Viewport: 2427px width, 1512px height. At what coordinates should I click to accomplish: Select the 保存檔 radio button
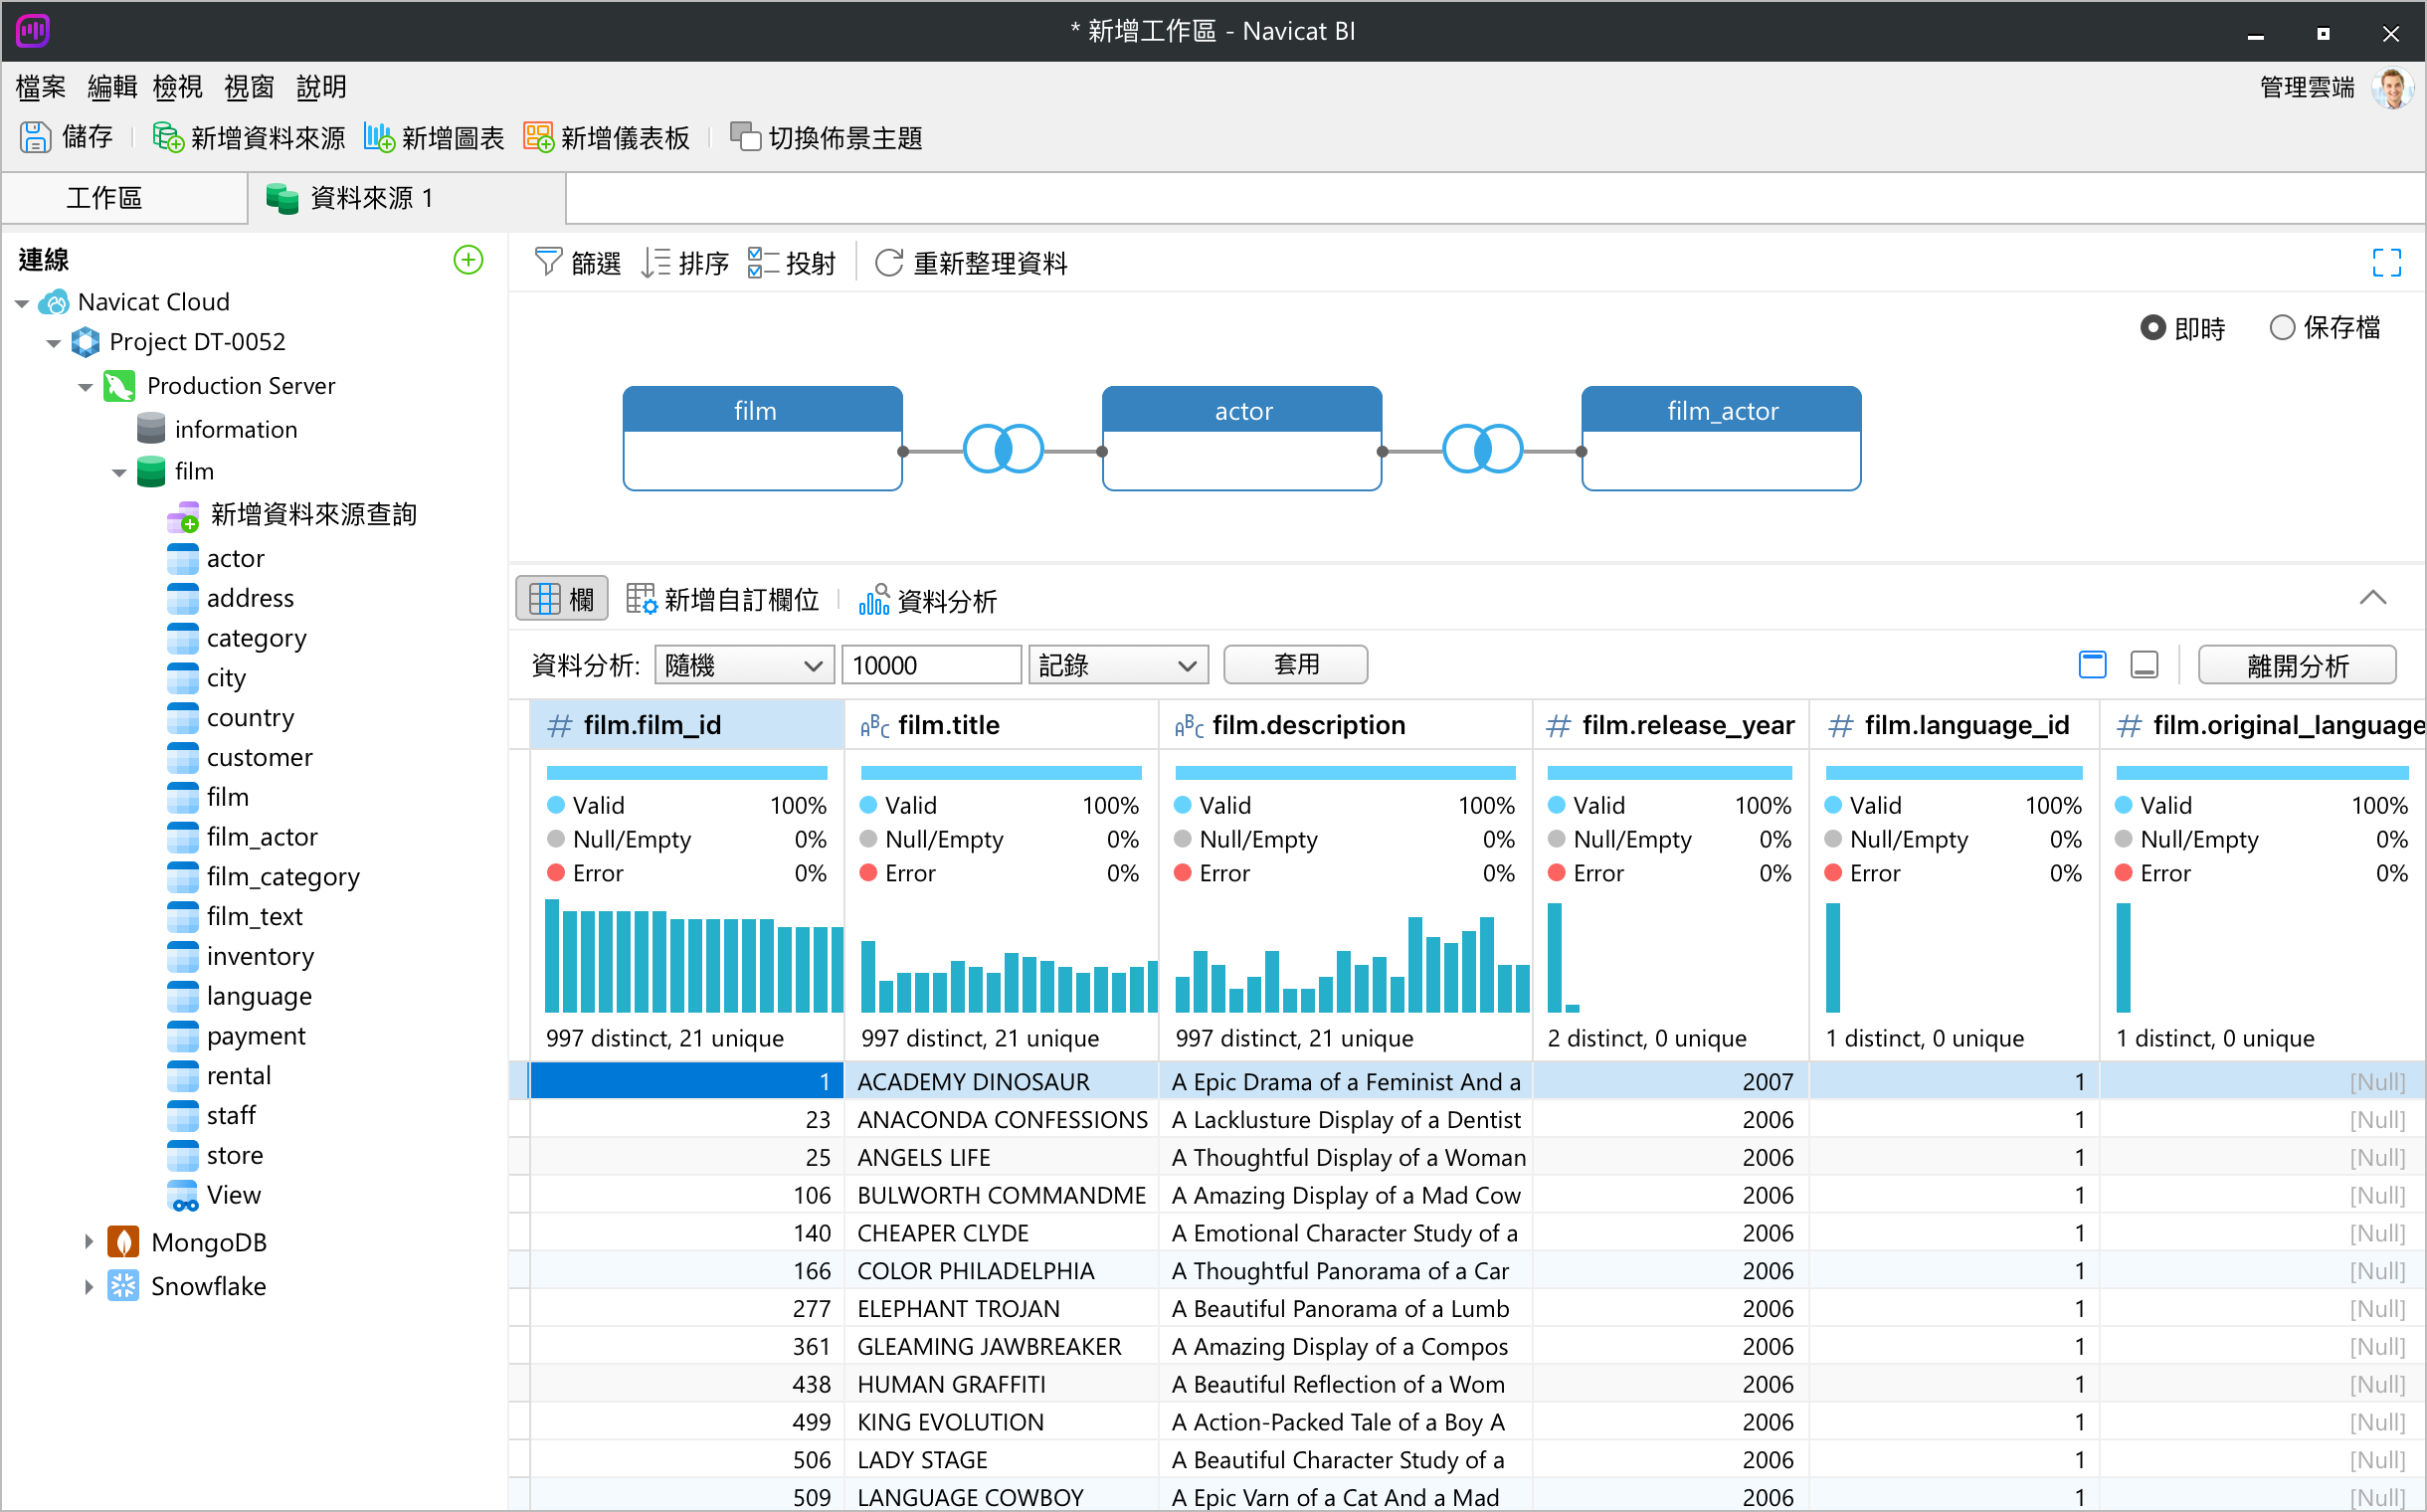(x=2281, y=328)
